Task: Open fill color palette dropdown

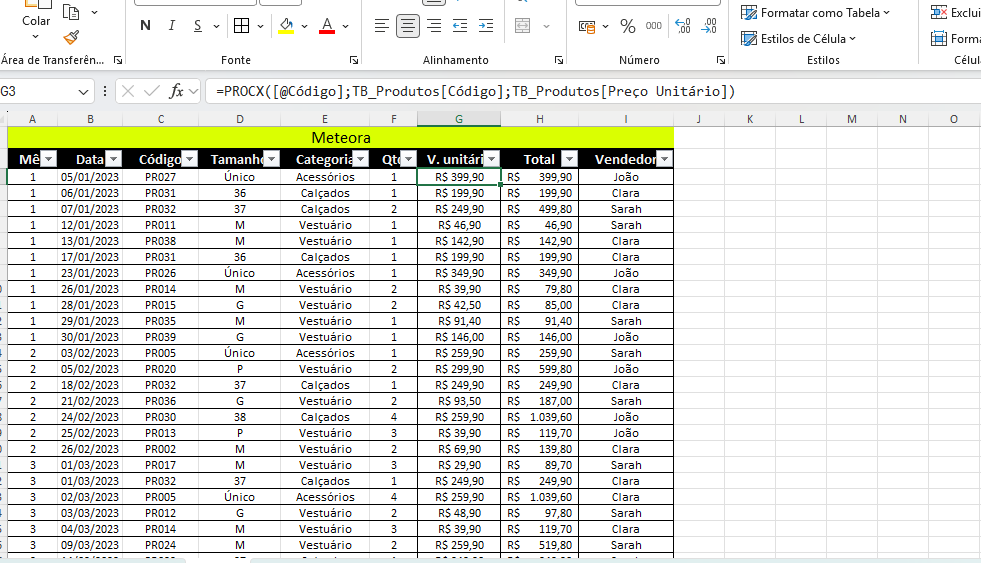Action: click(x=305, y=26)
